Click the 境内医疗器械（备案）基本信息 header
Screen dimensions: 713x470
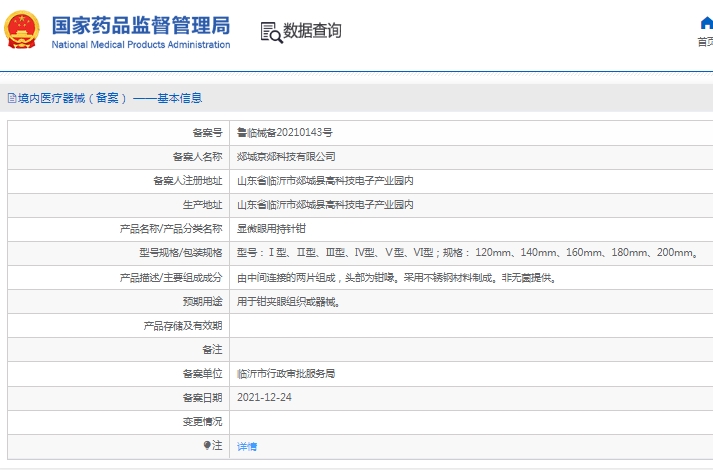(x=105, y=98)
